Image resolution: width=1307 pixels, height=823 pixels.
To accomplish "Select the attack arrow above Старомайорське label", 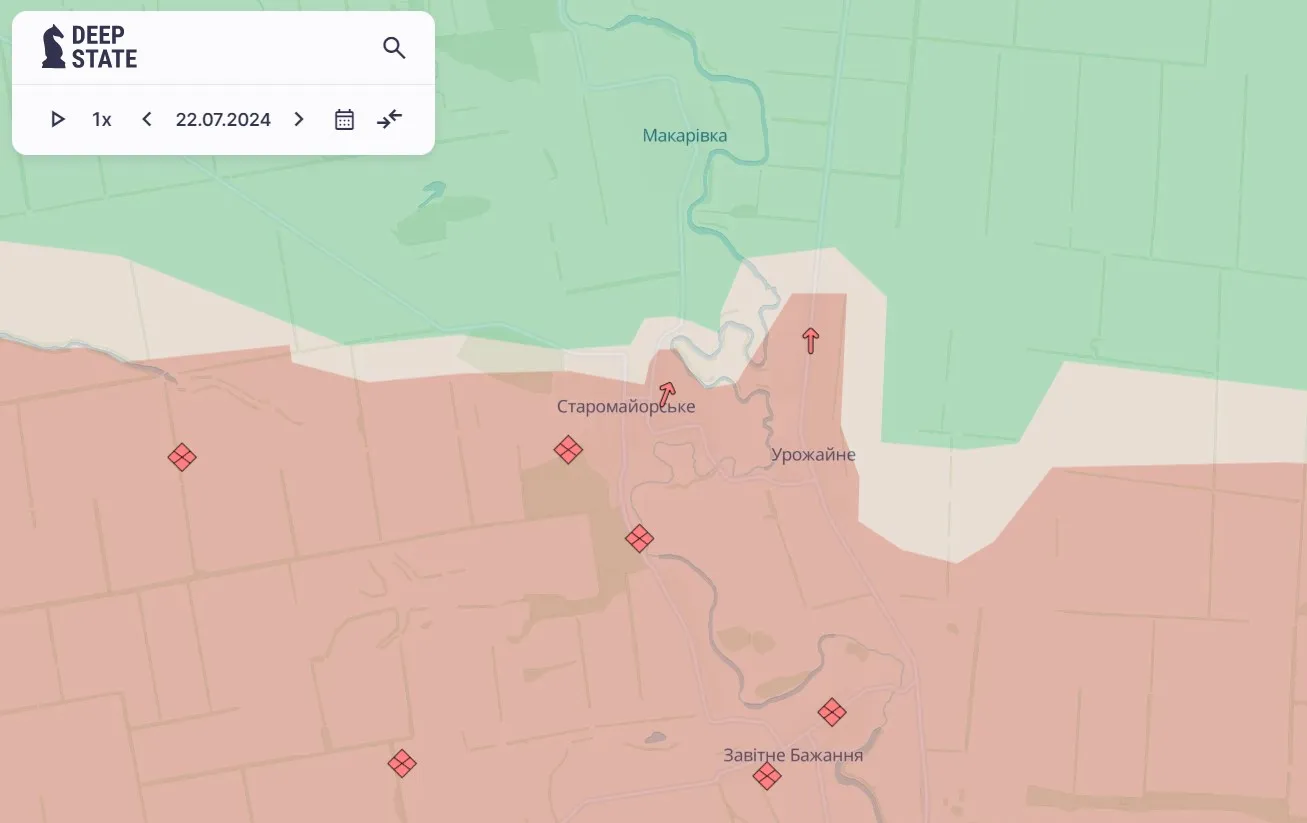I will (666, 394).
